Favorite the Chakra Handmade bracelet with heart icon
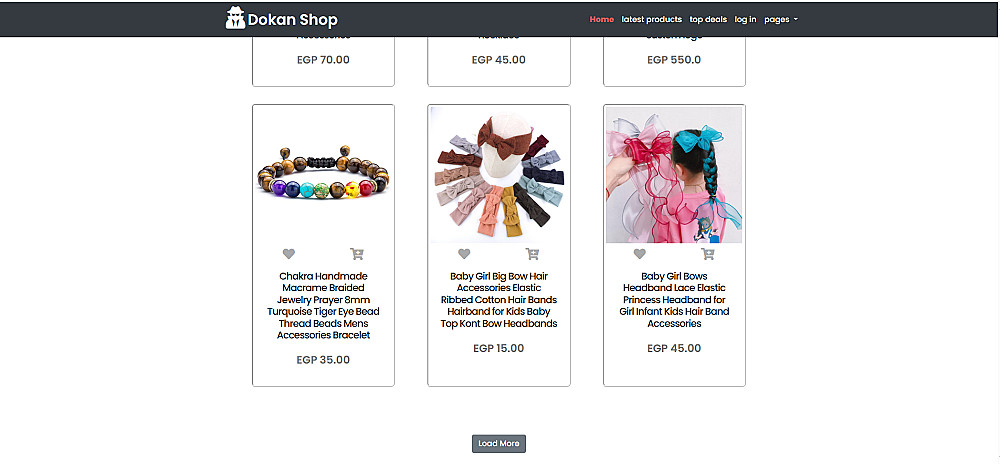 tap(289, 254)
